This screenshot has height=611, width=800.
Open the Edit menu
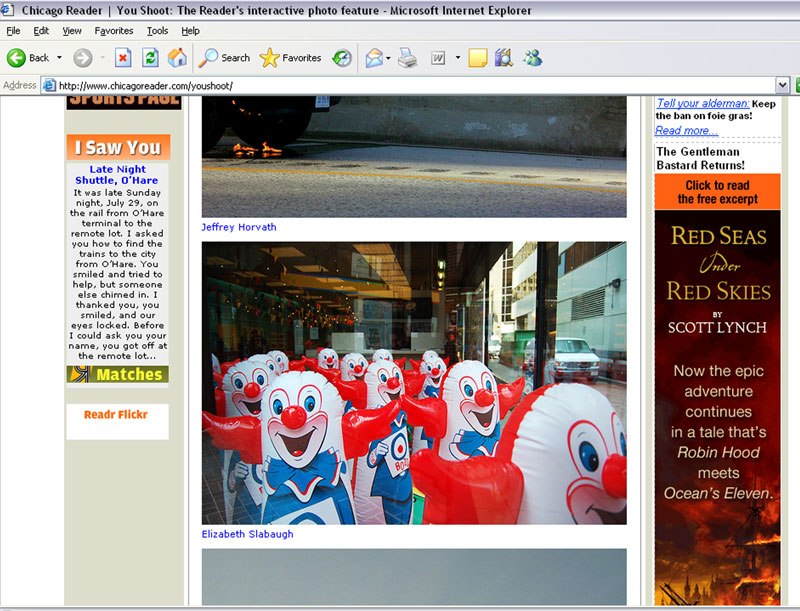coord(41,31)
